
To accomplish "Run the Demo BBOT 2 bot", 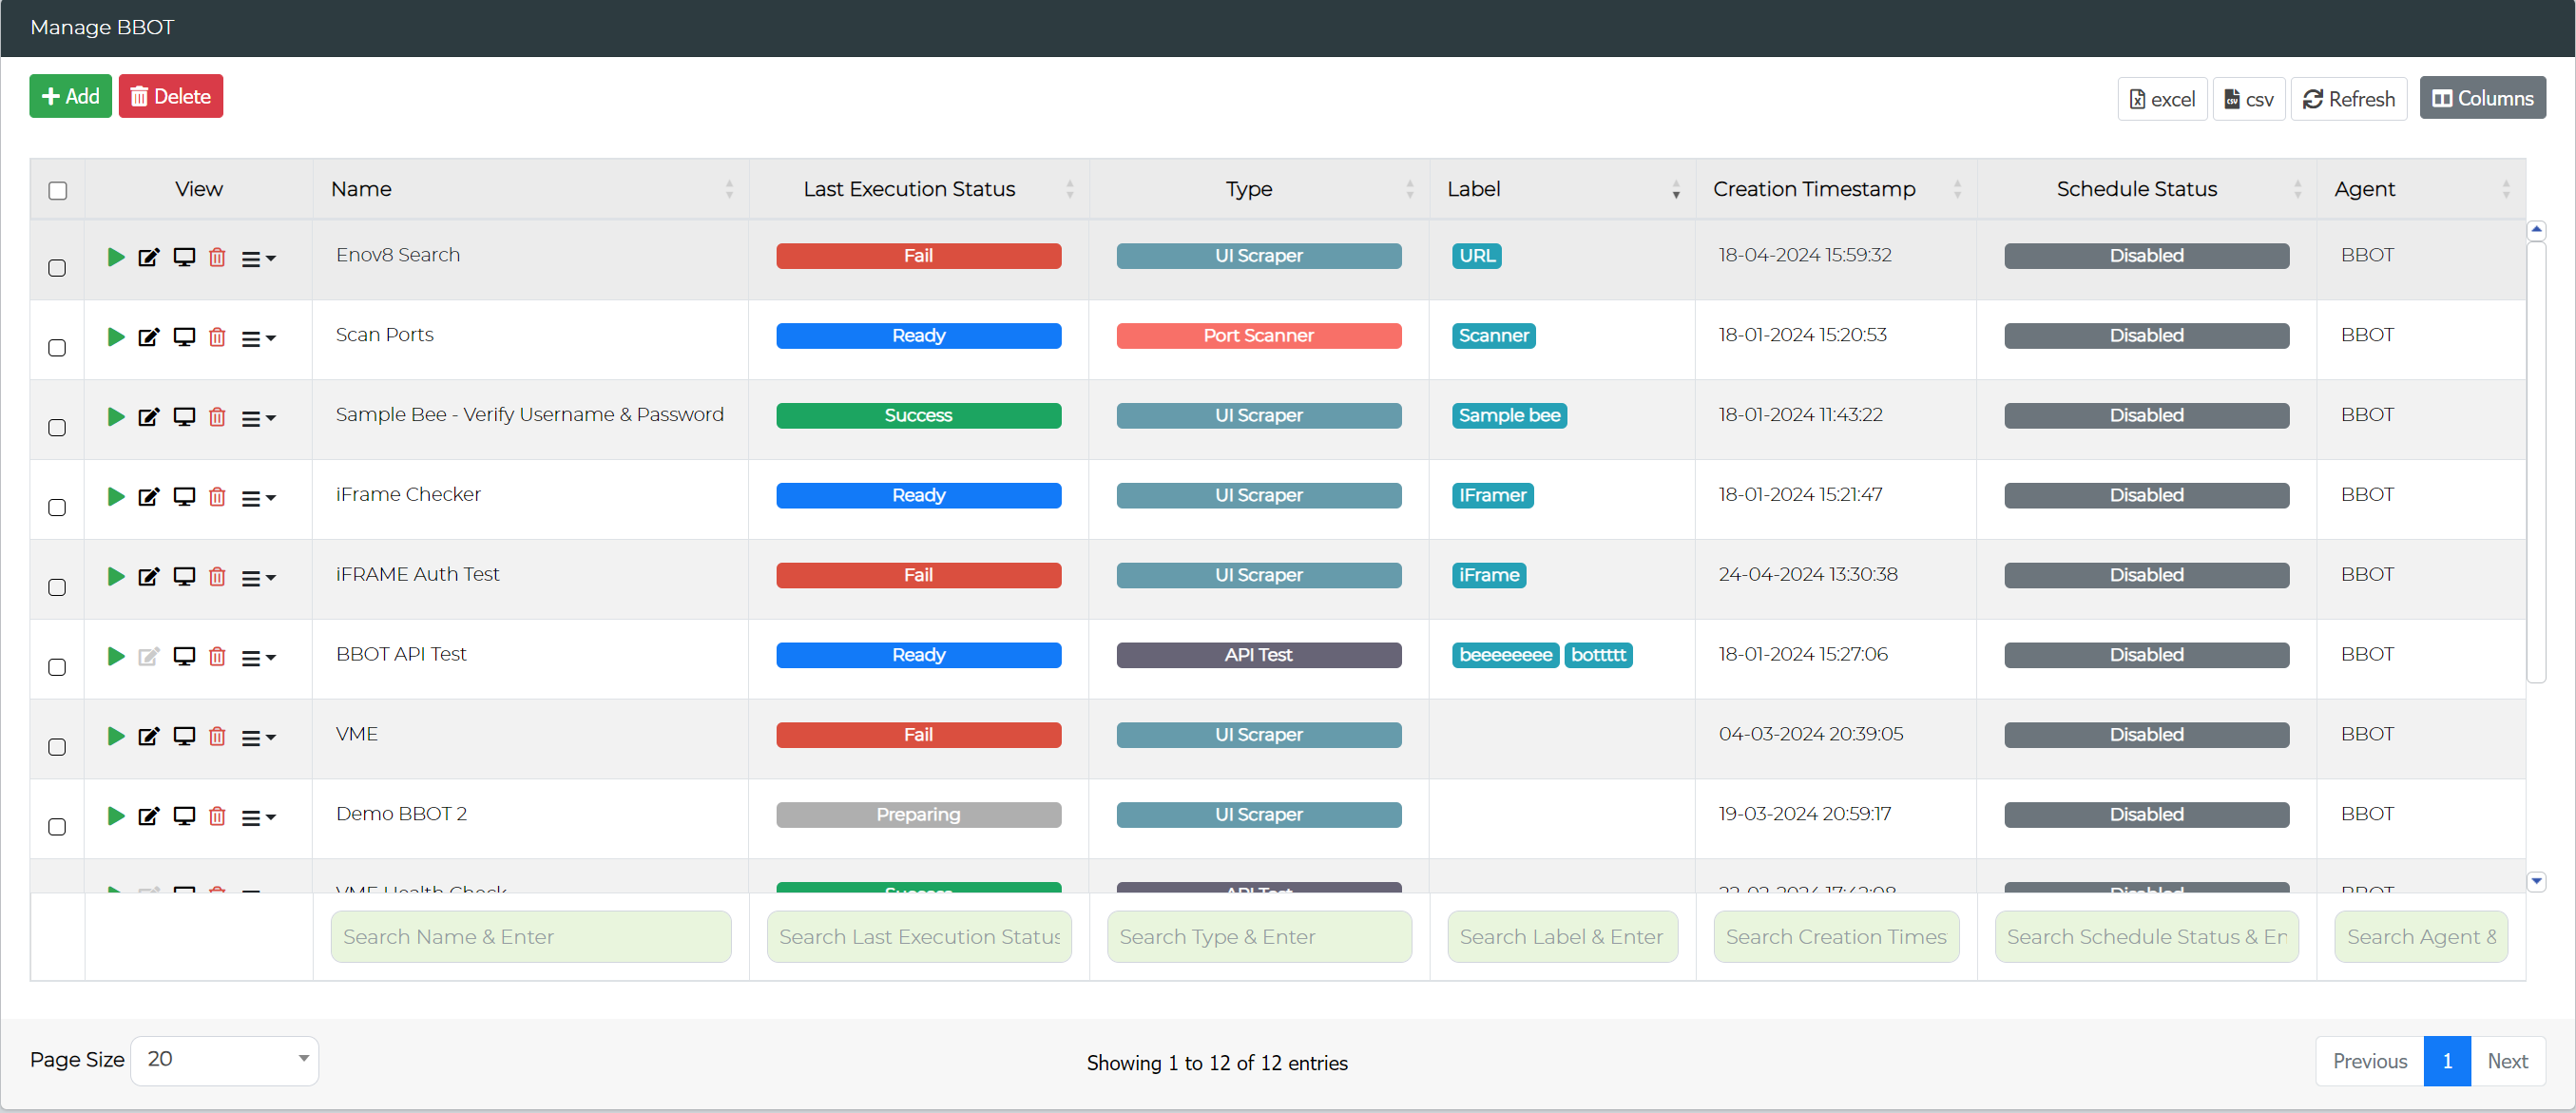I will pyautogui.click(x=116, y=817).
